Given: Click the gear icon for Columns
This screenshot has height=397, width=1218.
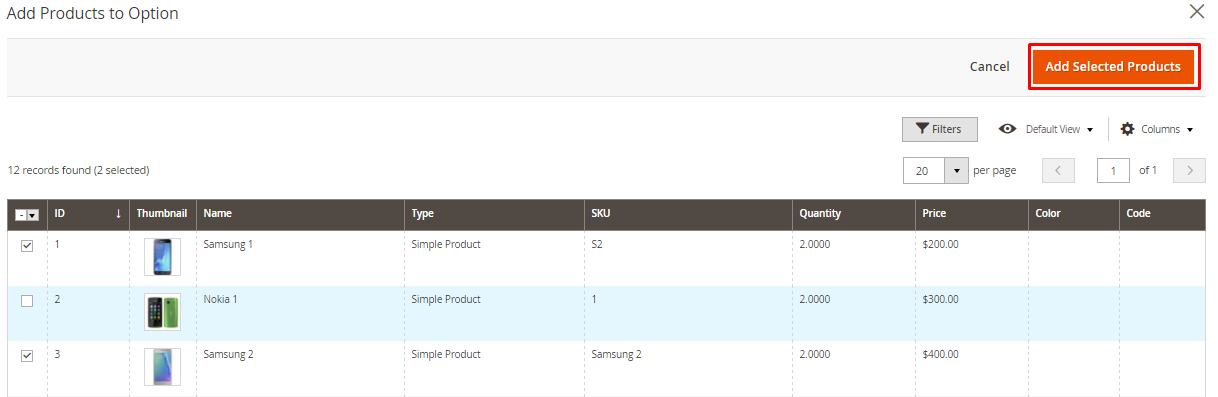Looking at the screenshot, I should click(1127, 129).
